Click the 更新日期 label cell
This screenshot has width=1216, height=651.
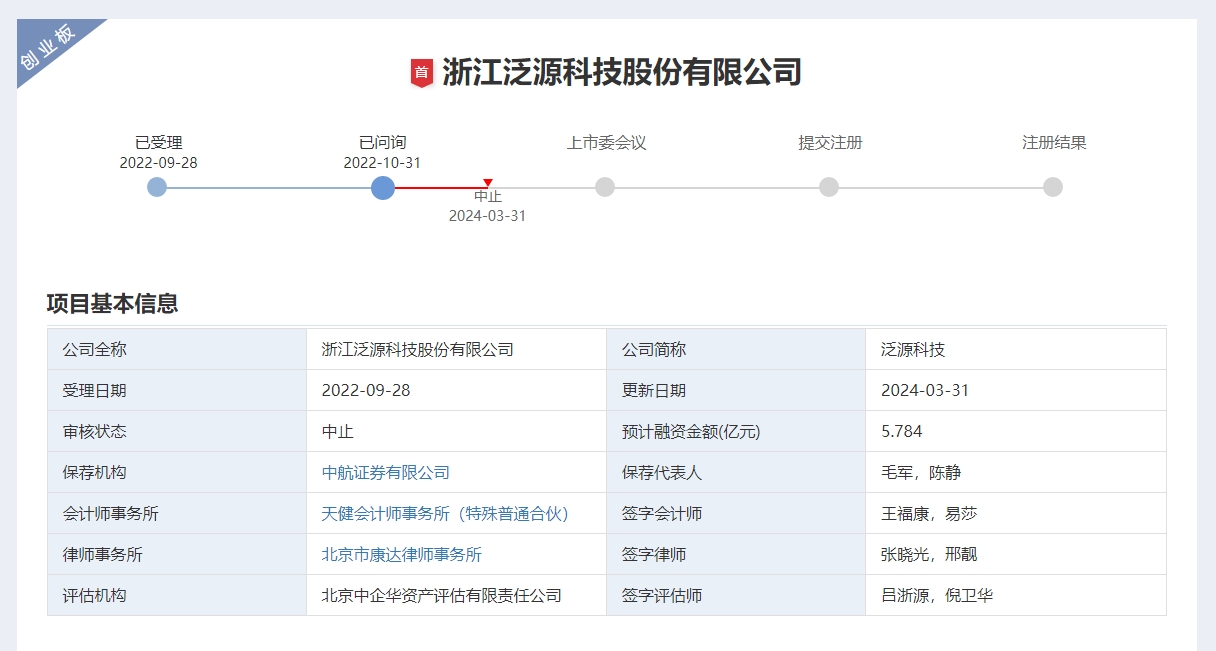[736, 391]
